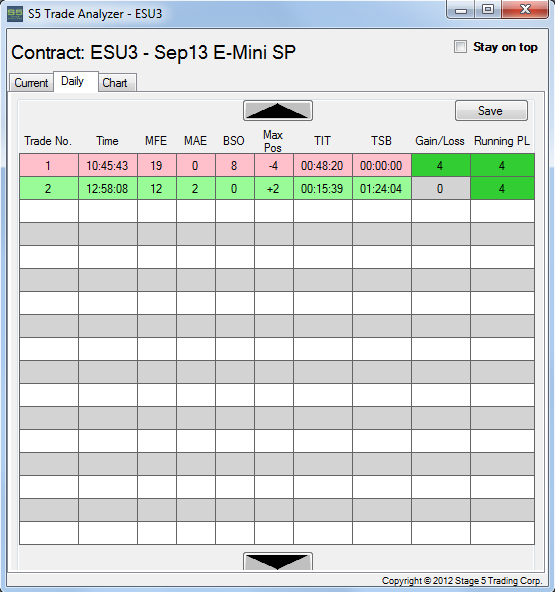
Task: Click the Gain/Loss column header
Action: (440, 141)
